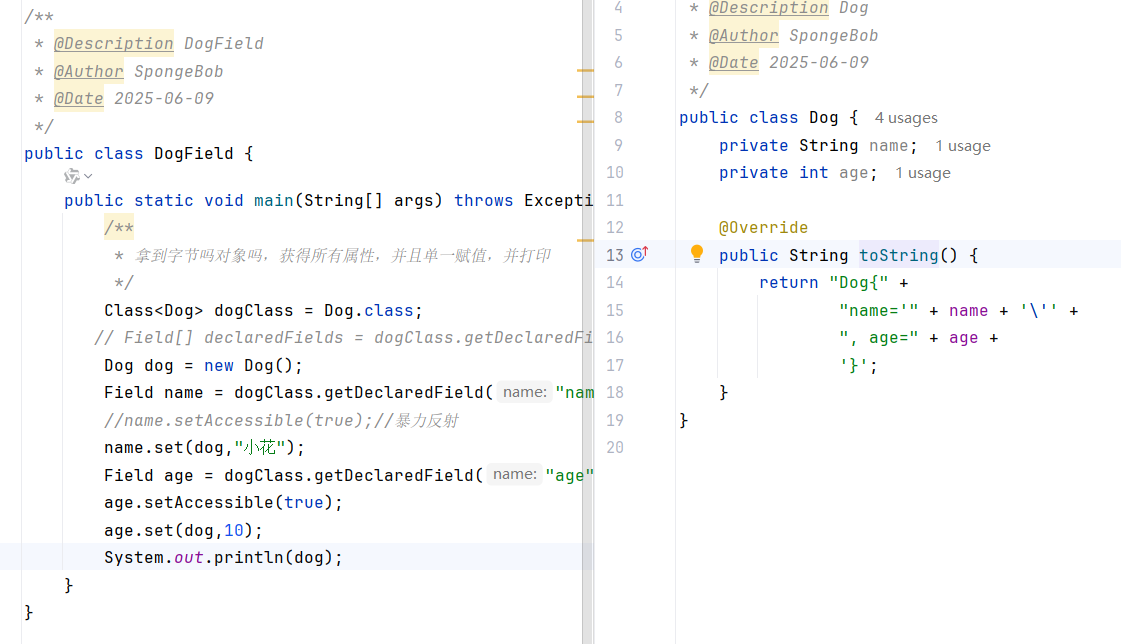Click the @Override annotation
Screen dimensions: 1121x644
pos(764,227)
